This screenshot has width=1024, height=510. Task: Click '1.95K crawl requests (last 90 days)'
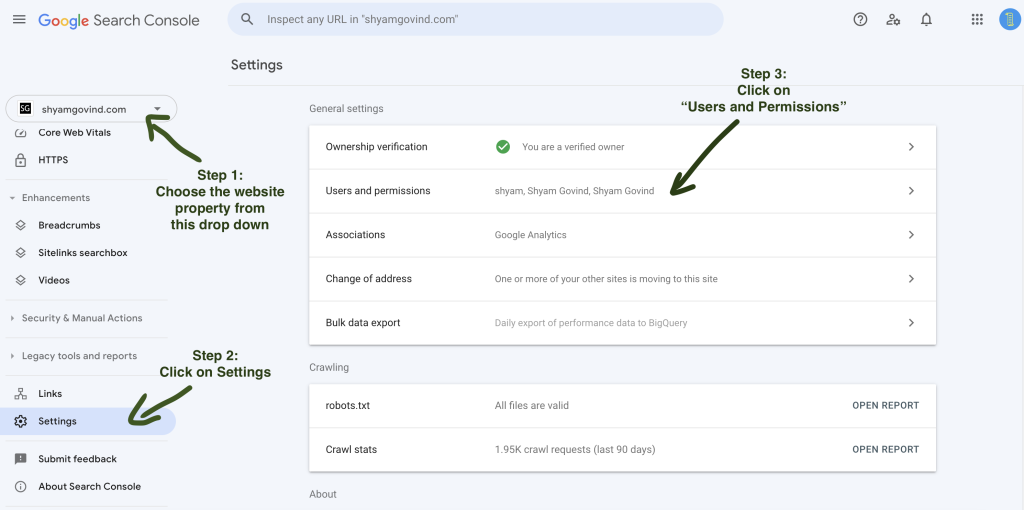(x=575, y=449)
